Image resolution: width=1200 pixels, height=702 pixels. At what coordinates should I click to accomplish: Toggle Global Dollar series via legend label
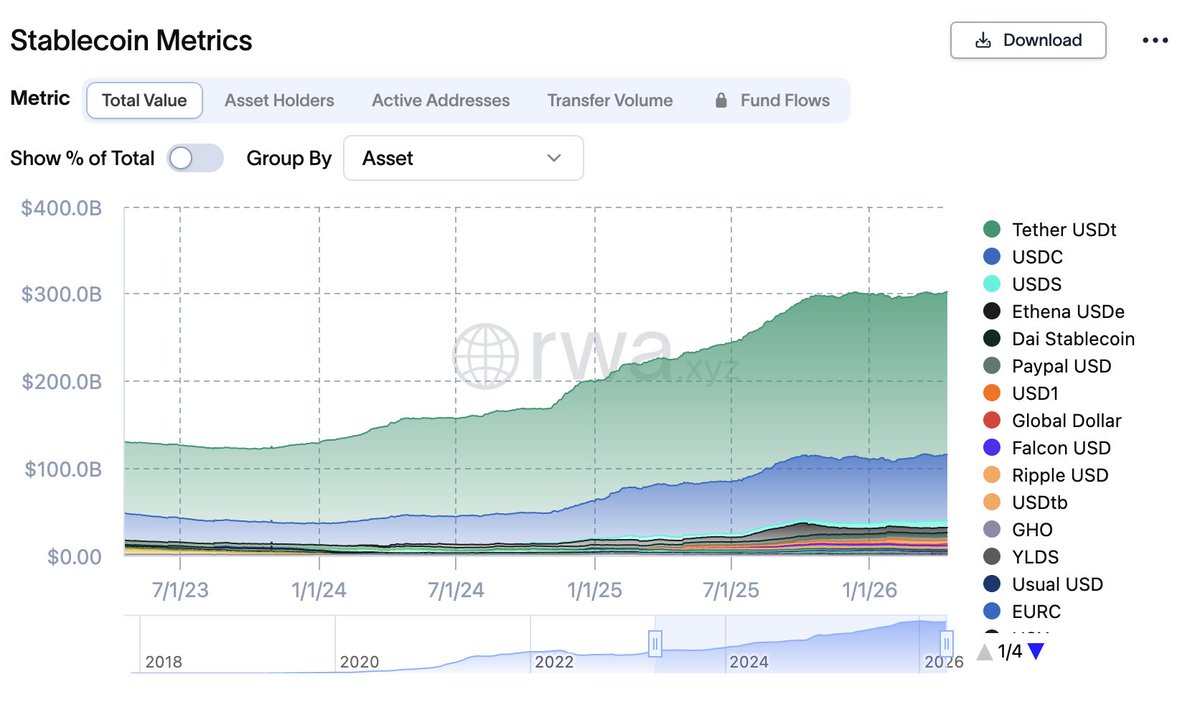point(1067,421)
